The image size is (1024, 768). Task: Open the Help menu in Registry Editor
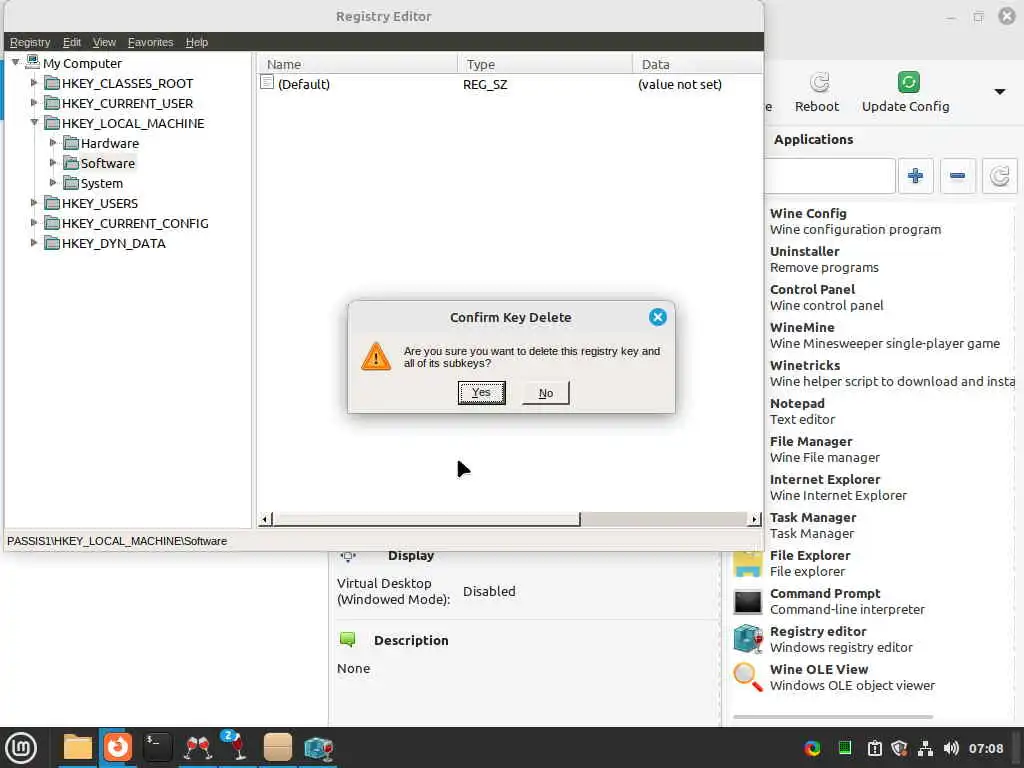[197, 42]
